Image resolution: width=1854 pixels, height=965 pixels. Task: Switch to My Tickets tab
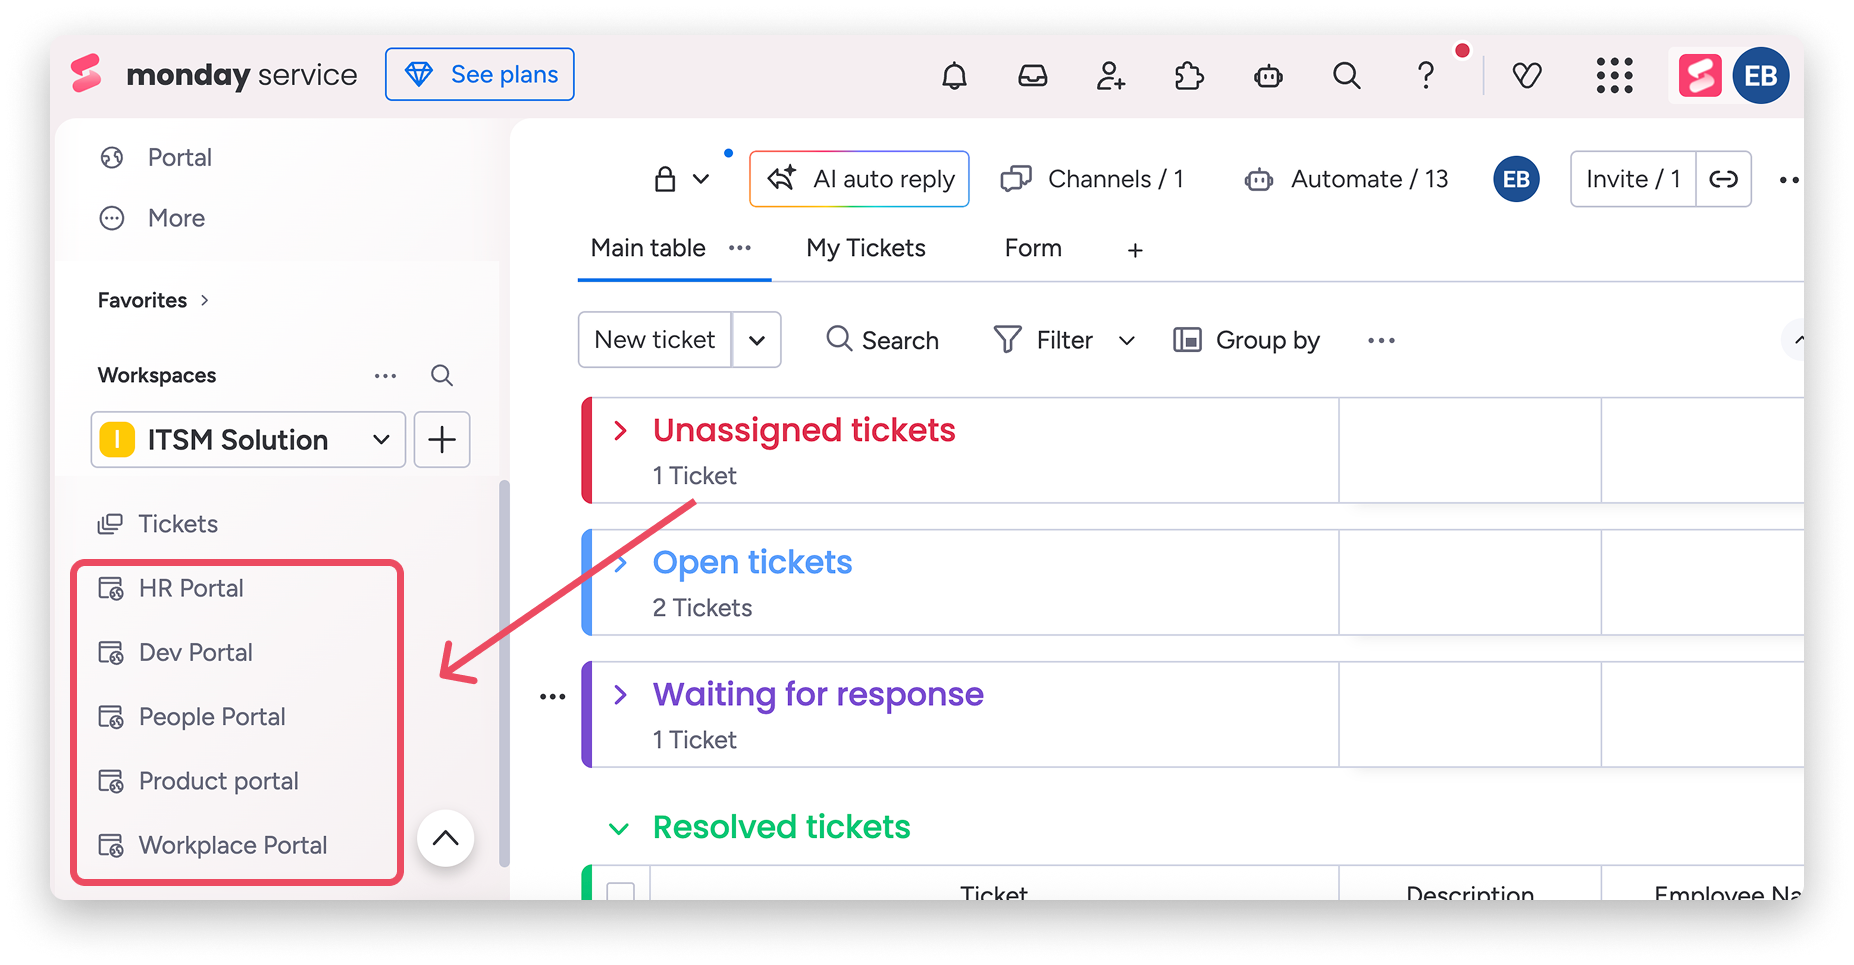[x=866, y=248]
